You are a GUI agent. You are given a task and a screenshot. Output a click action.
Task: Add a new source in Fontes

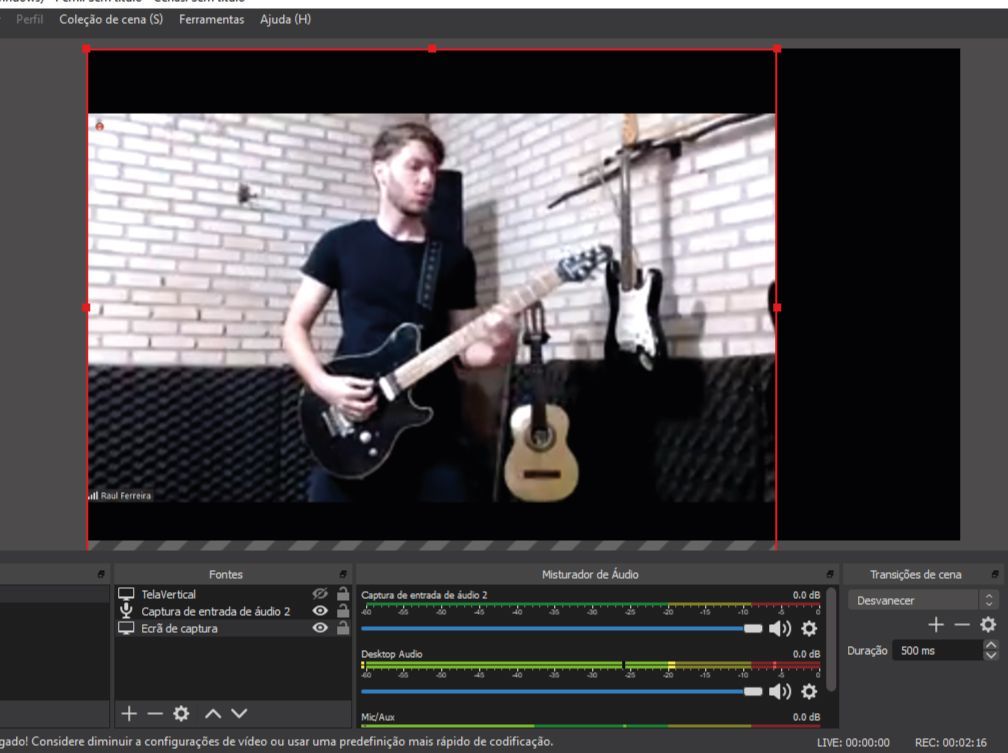click(128, 715)
